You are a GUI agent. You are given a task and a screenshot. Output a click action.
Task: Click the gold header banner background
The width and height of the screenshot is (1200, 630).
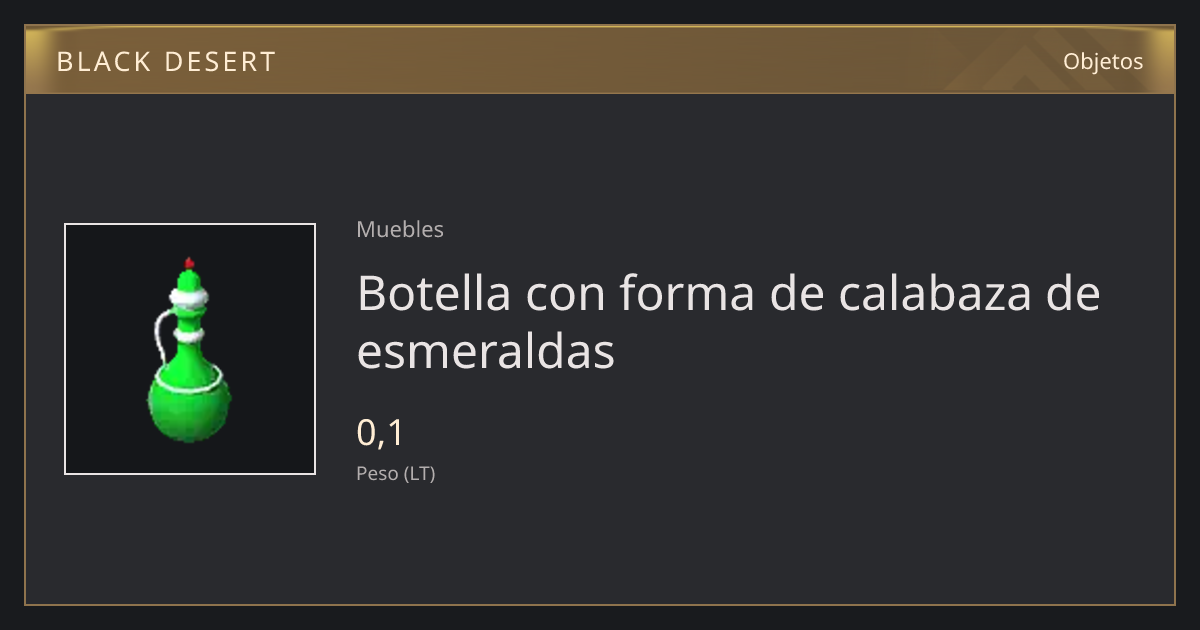click(600, 61)
